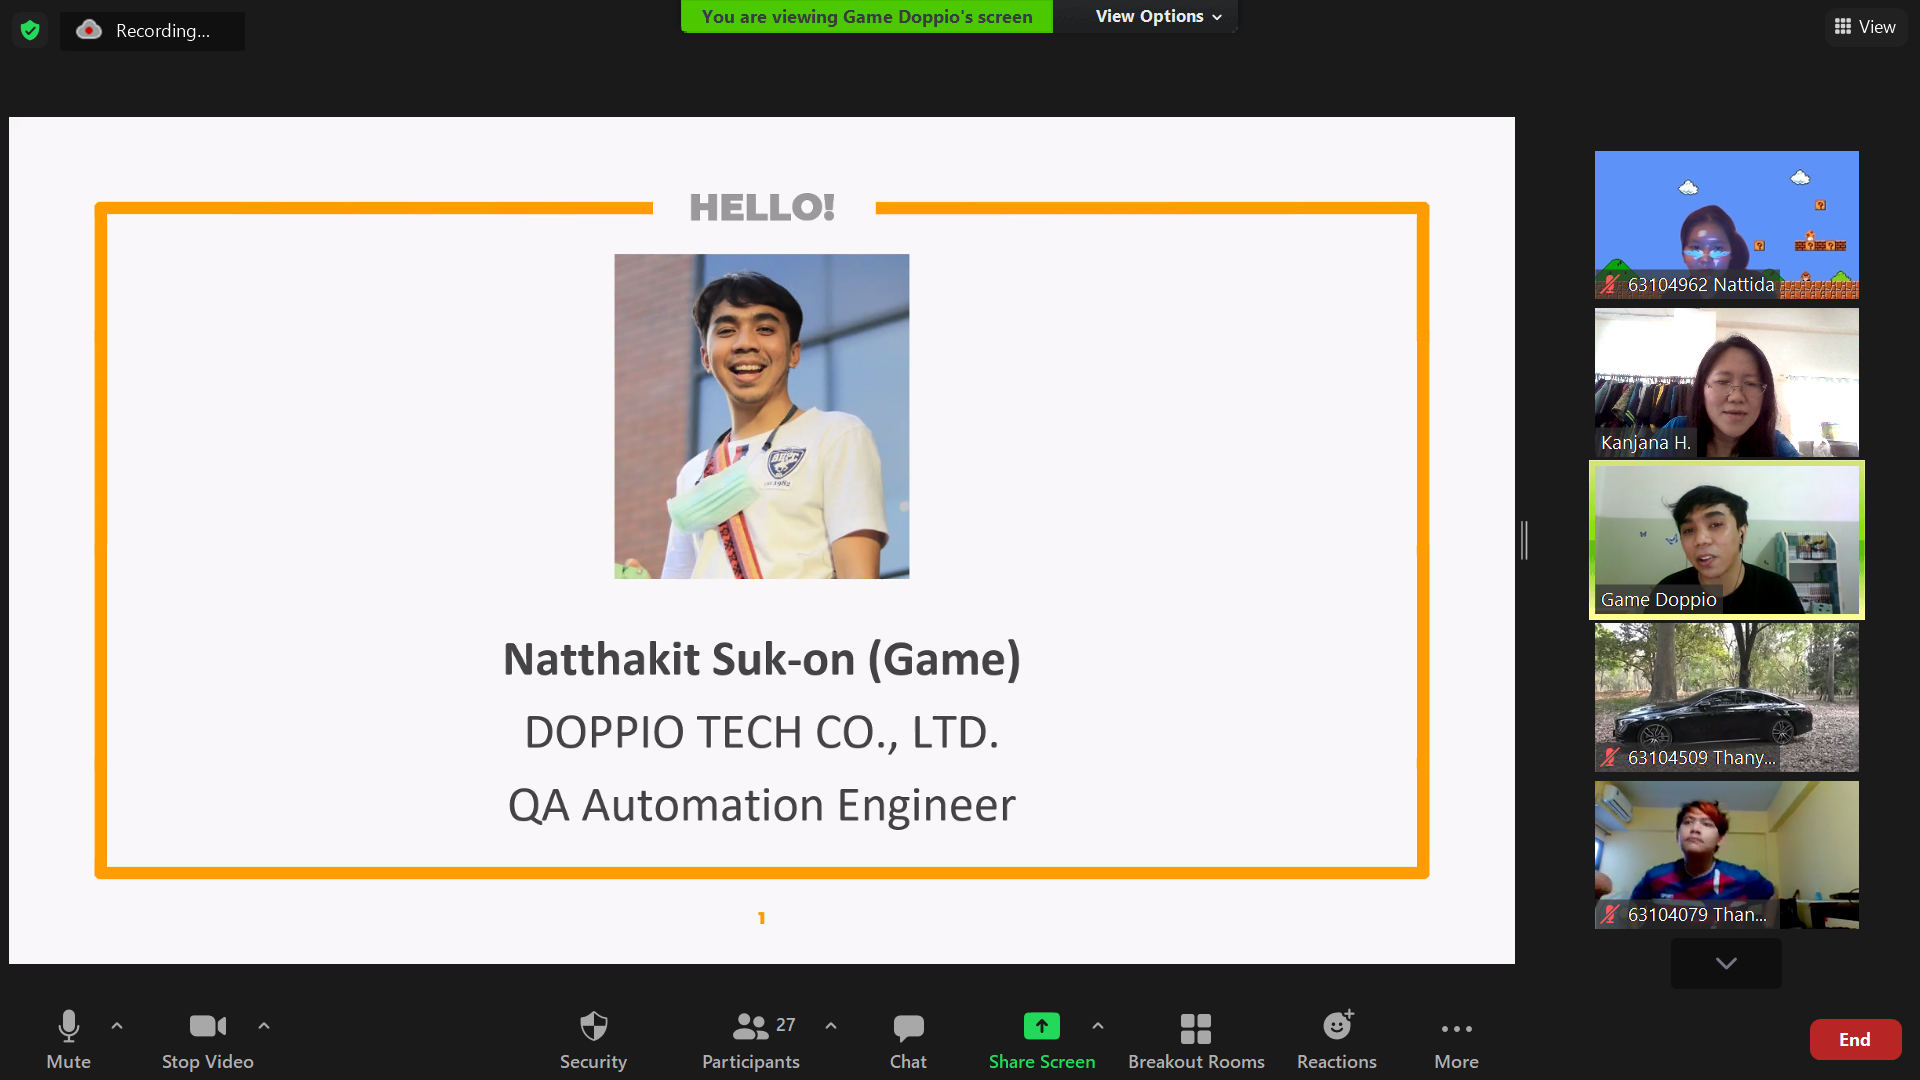Click the video panel divider handle

click(1524, 540)
